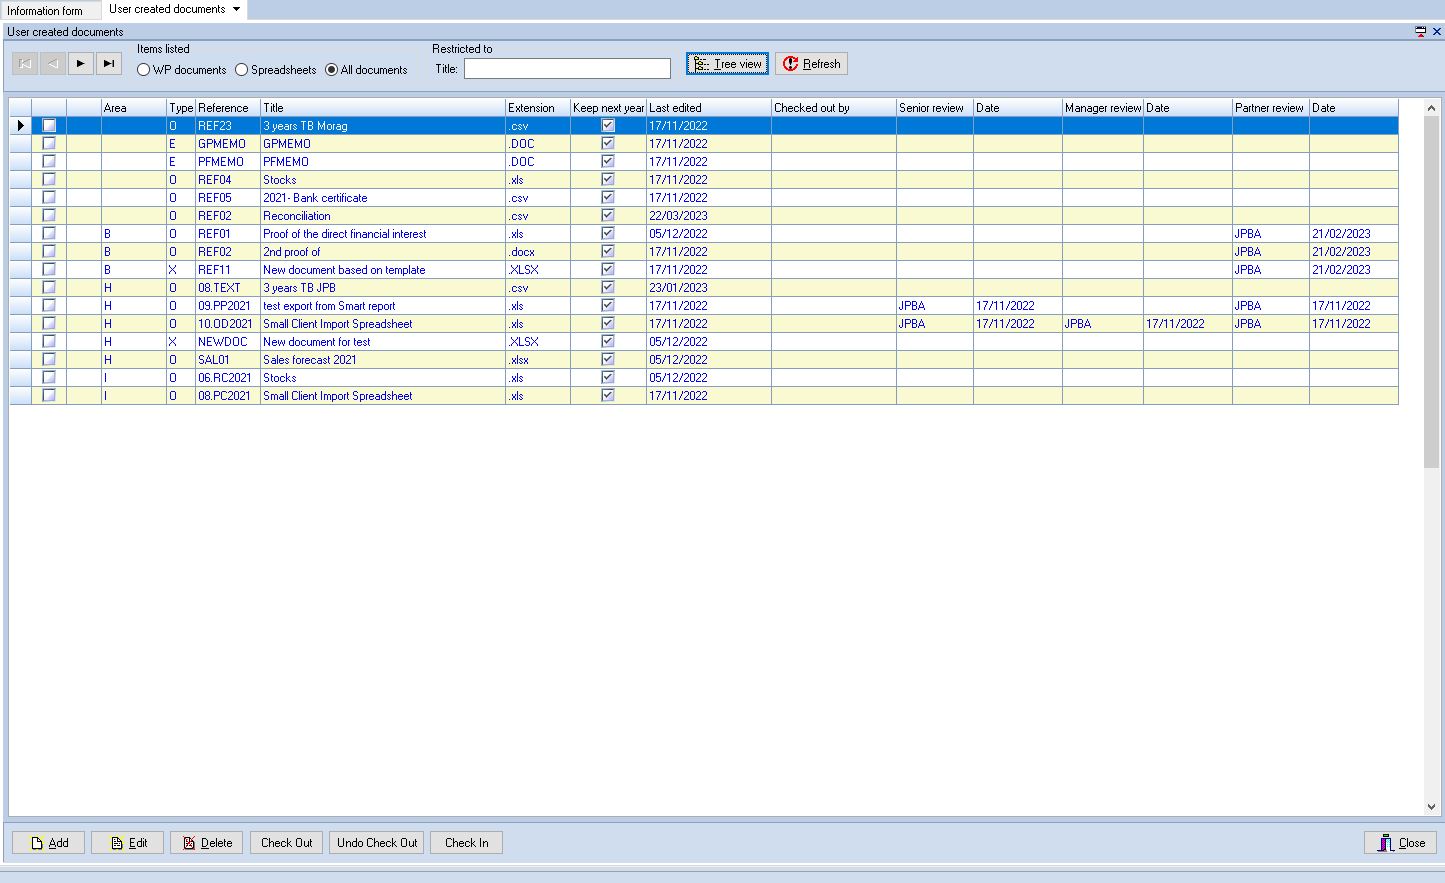This screenshot has width=1445, height=883.
Task: Click the Tree view button
Action: (727, 64)
